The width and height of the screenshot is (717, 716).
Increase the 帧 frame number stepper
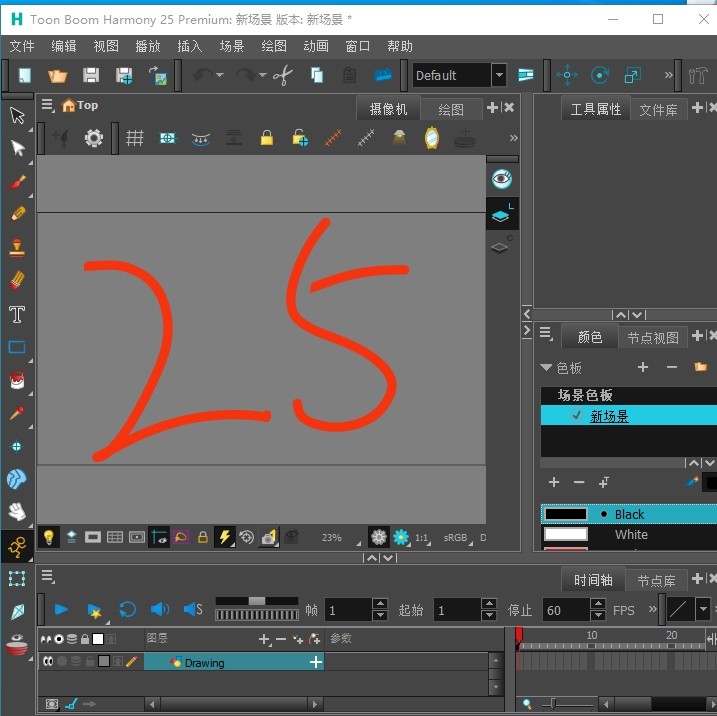coord(380,604)
